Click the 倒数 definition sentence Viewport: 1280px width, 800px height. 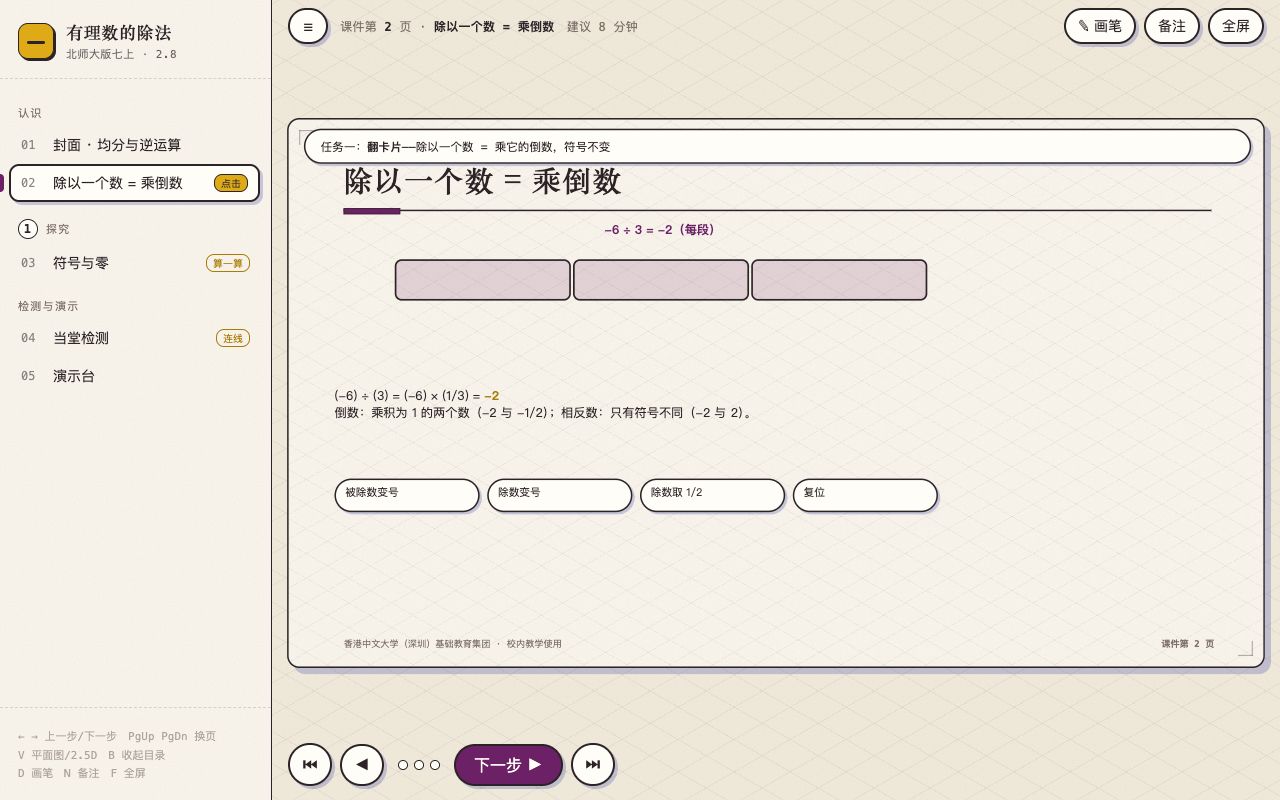tap(545, 412)
